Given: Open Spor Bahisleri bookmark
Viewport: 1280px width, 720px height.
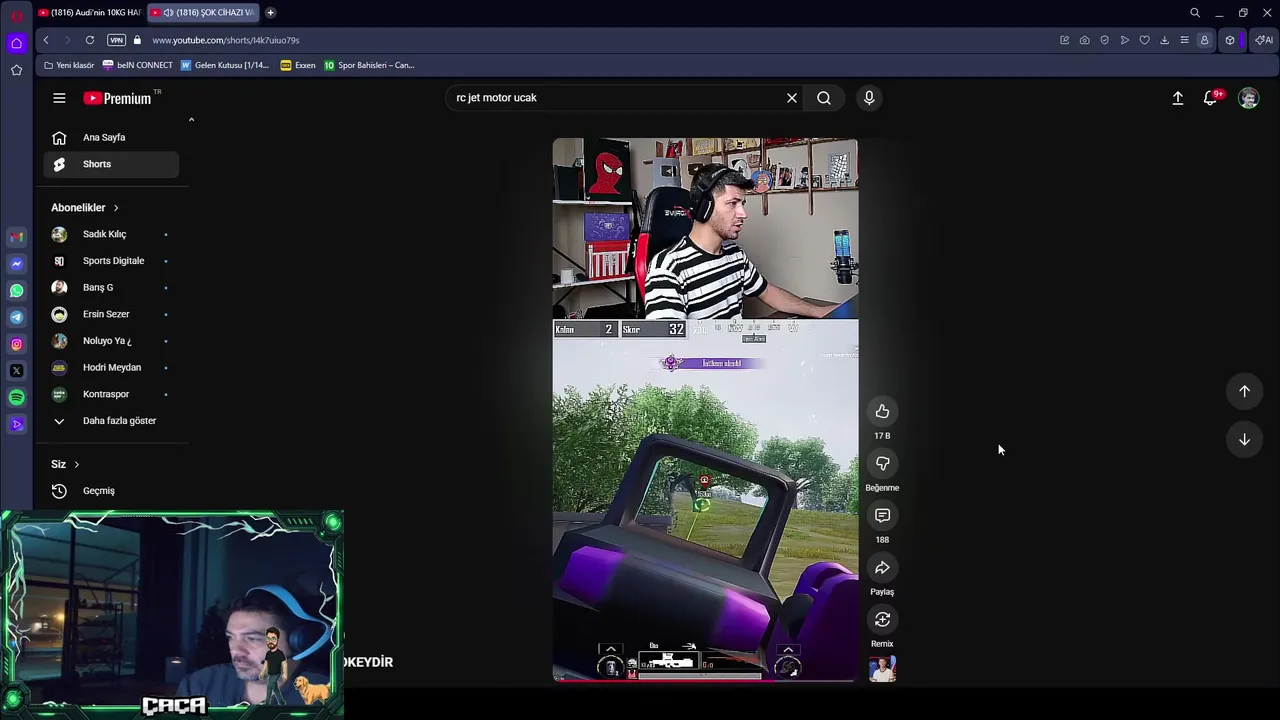Looking at the screenshot, I should (x=369, y=65).
